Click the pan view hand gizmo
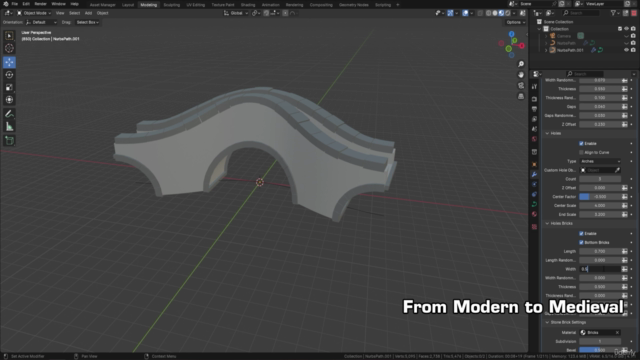 point(521,75)
